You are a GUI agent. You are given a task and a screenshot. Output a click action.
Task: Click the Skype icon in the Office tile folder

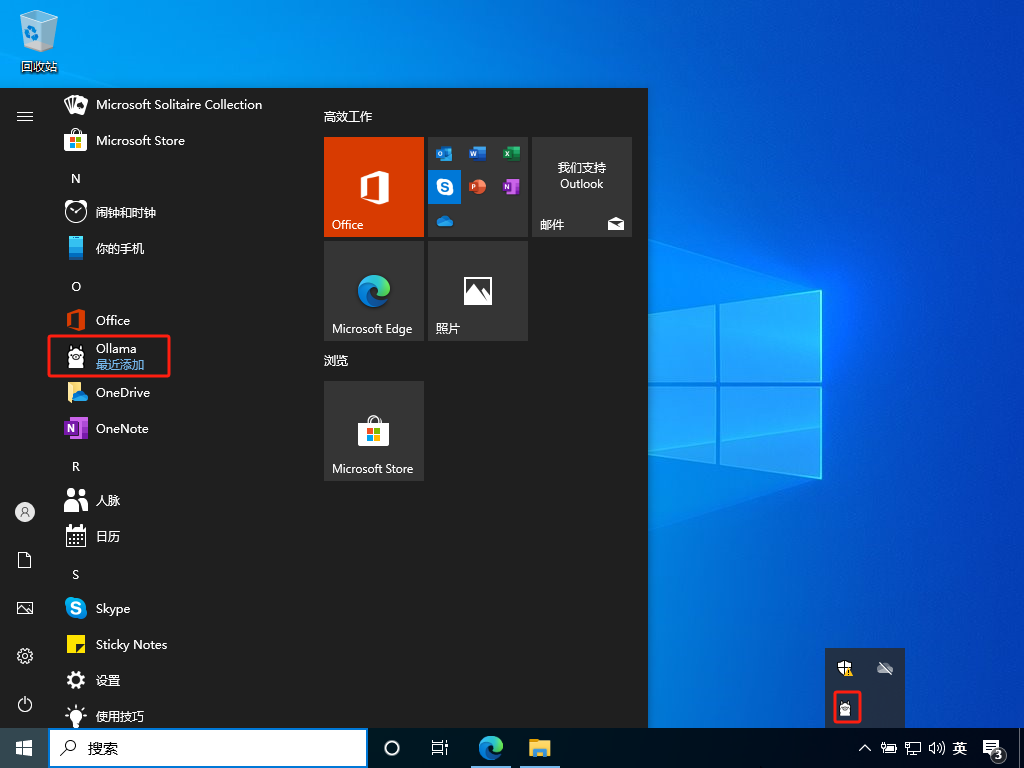tap(445, 187)
